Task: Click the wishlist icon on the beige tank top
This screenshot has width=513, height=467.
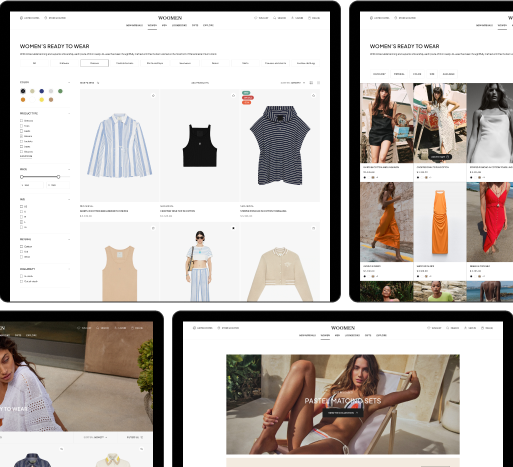Action: (x=153, y=228)
